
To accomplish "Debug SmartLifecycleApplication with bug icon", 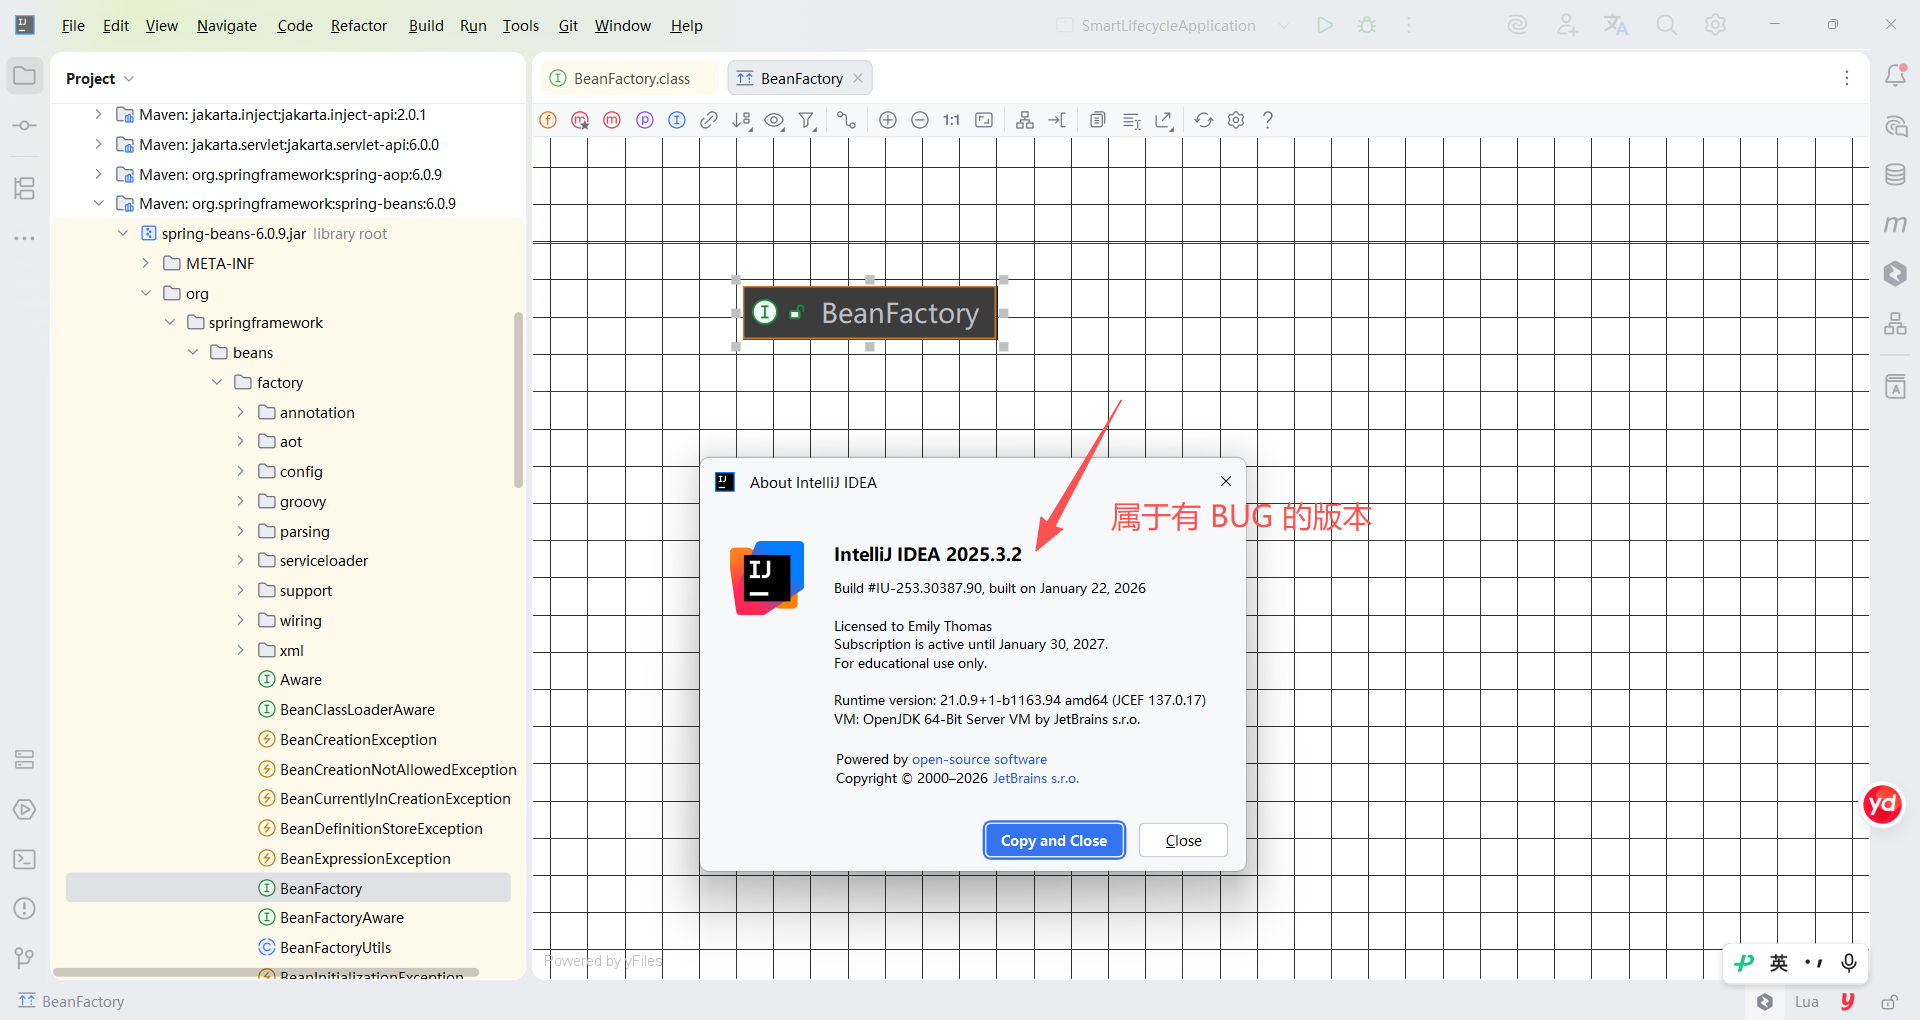I will pos(1367,25).
